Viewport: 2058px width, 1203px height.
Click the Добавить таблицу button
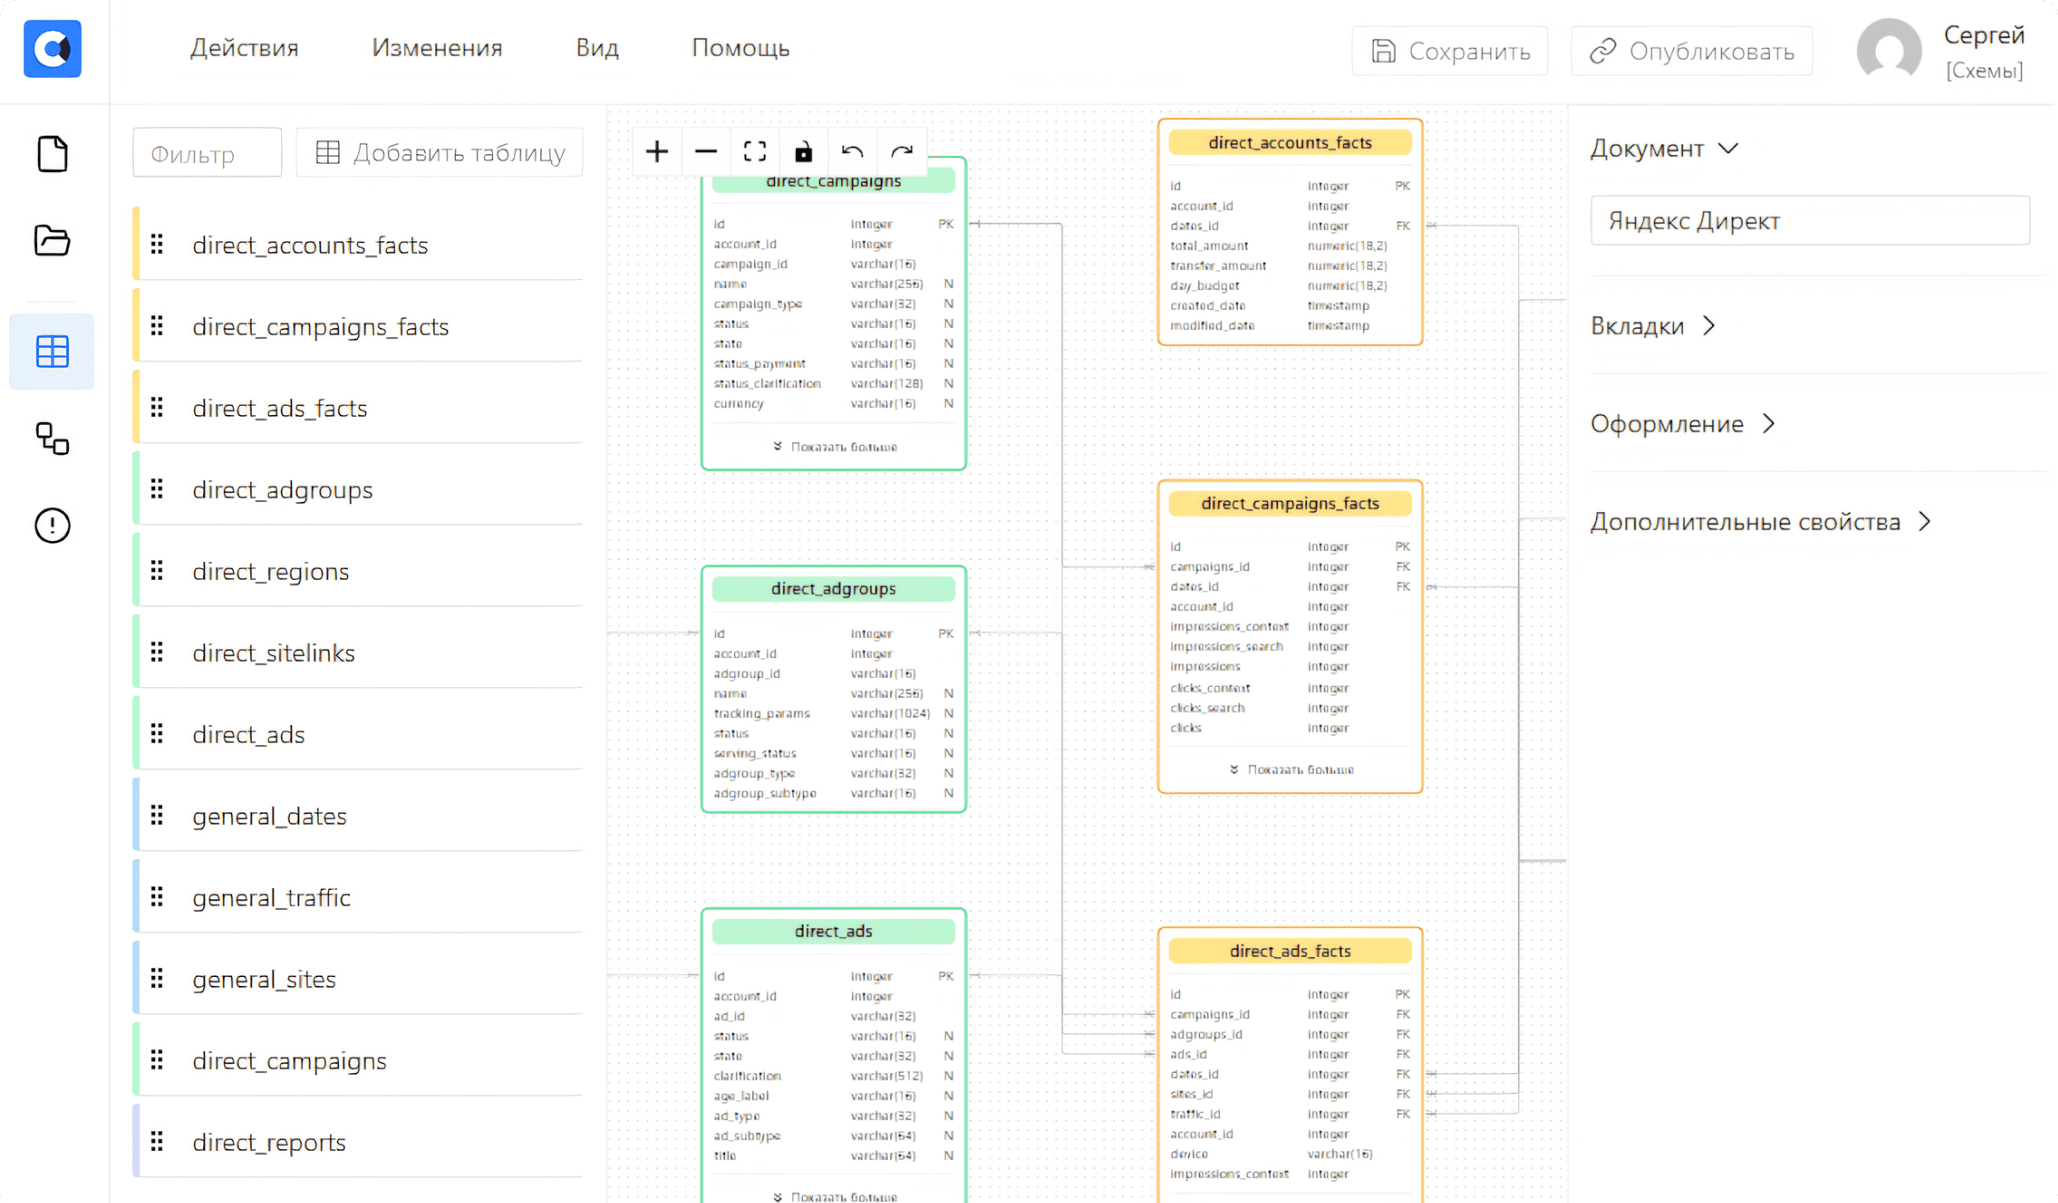click(440, 153)
